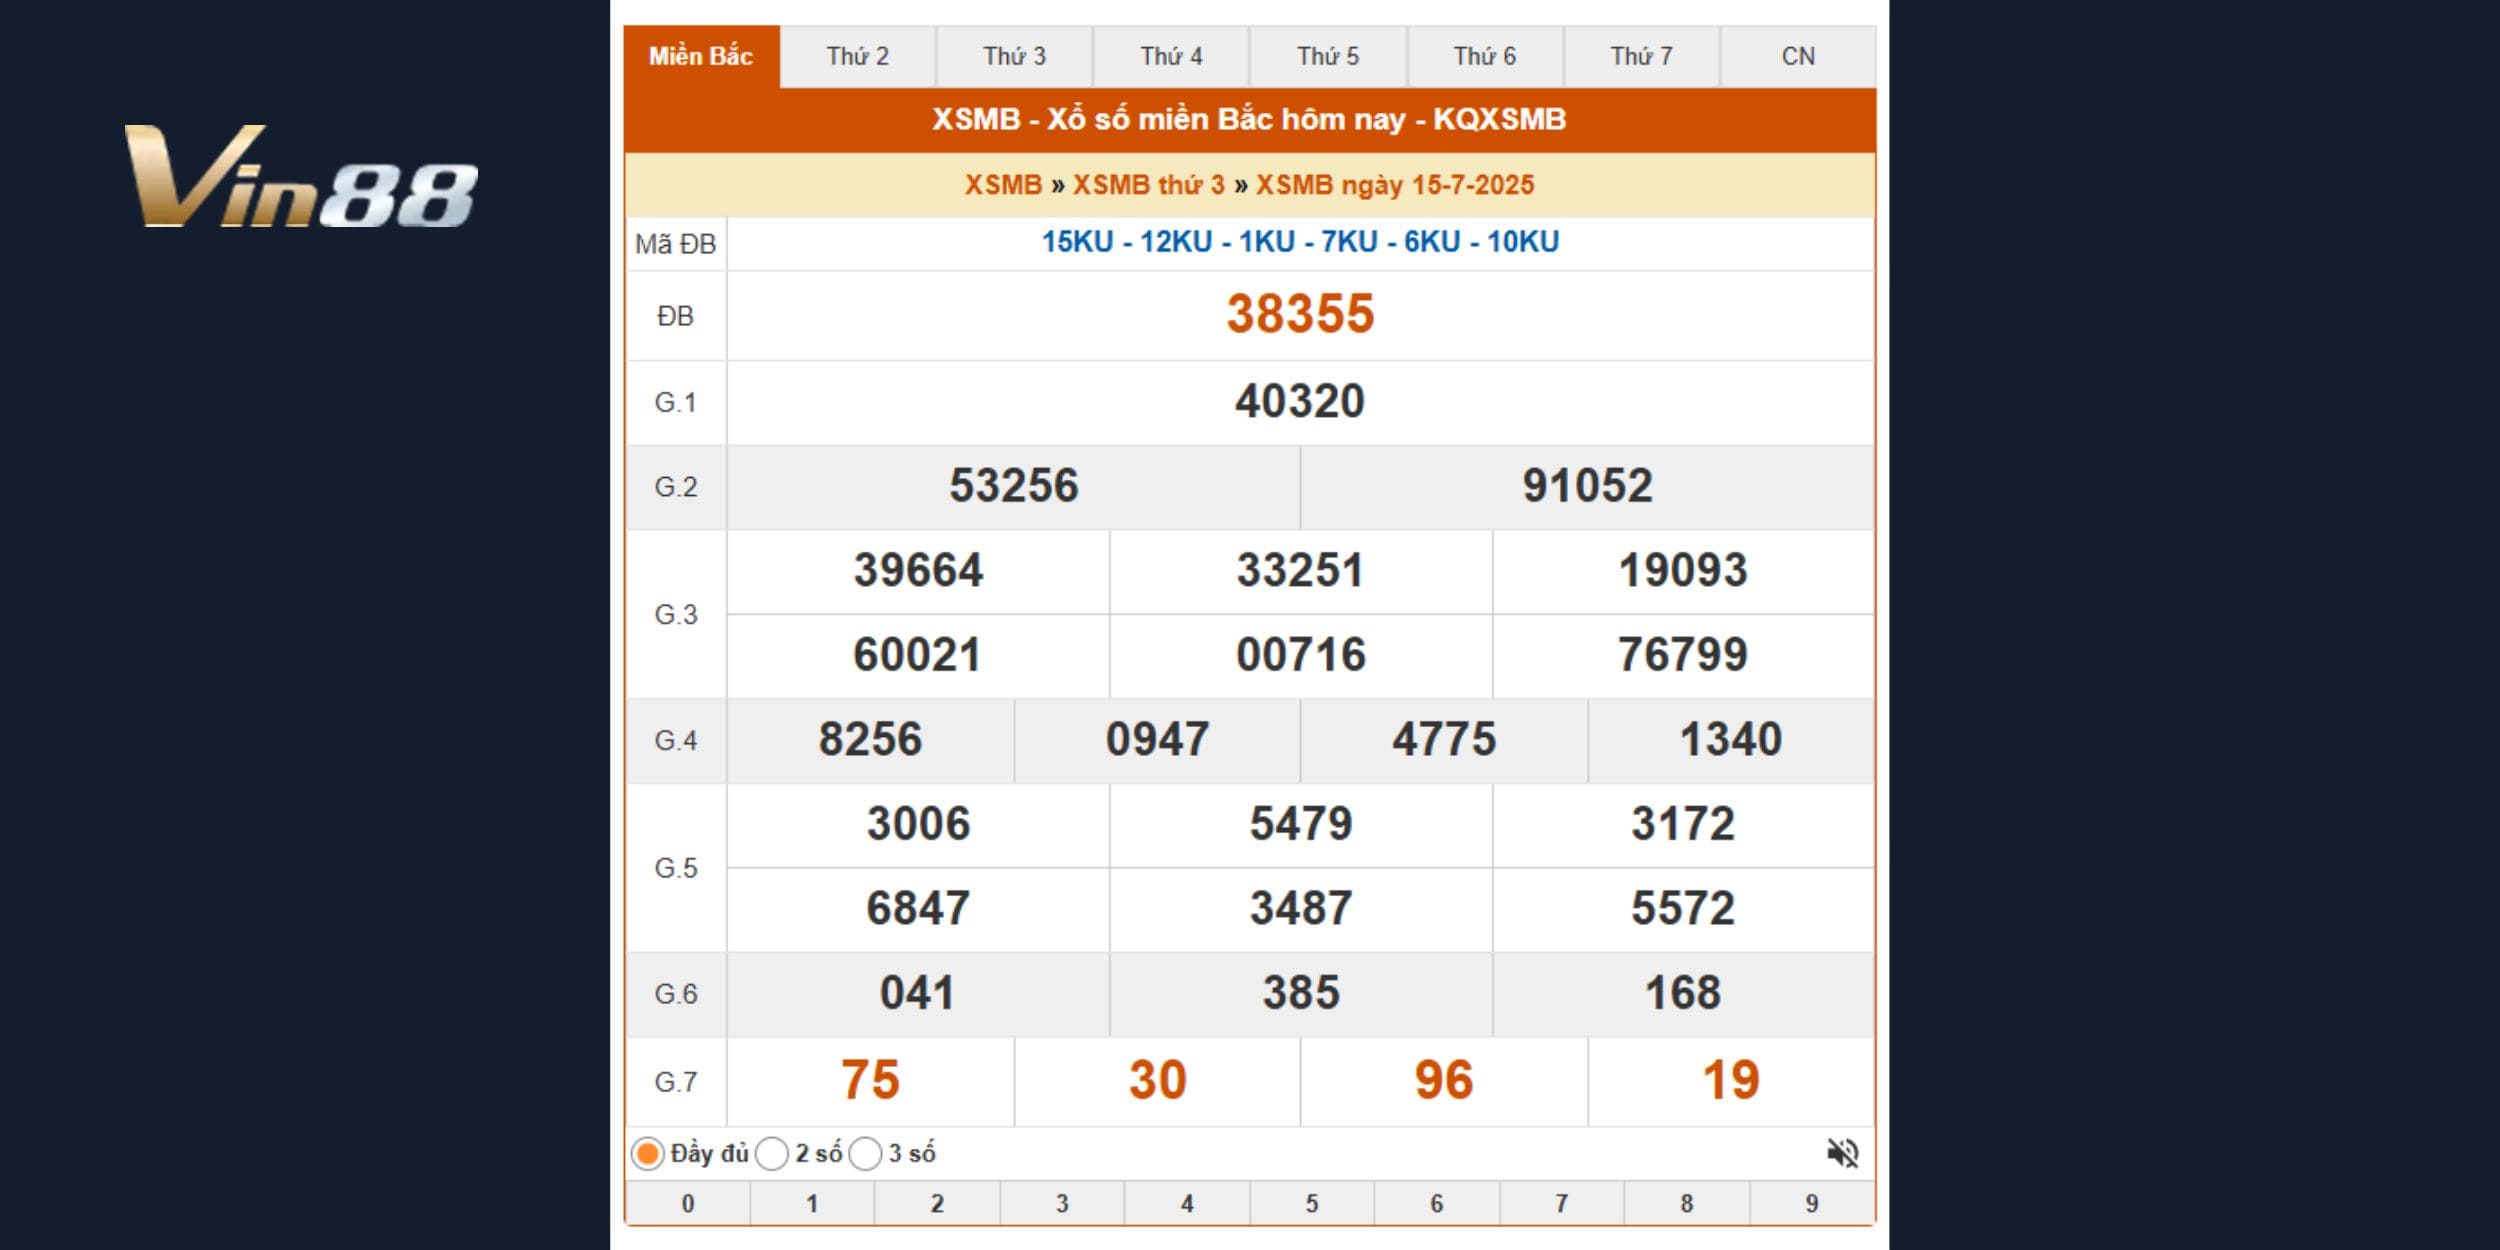Click the Mã ĐB row label

click(x=676, y=244)
